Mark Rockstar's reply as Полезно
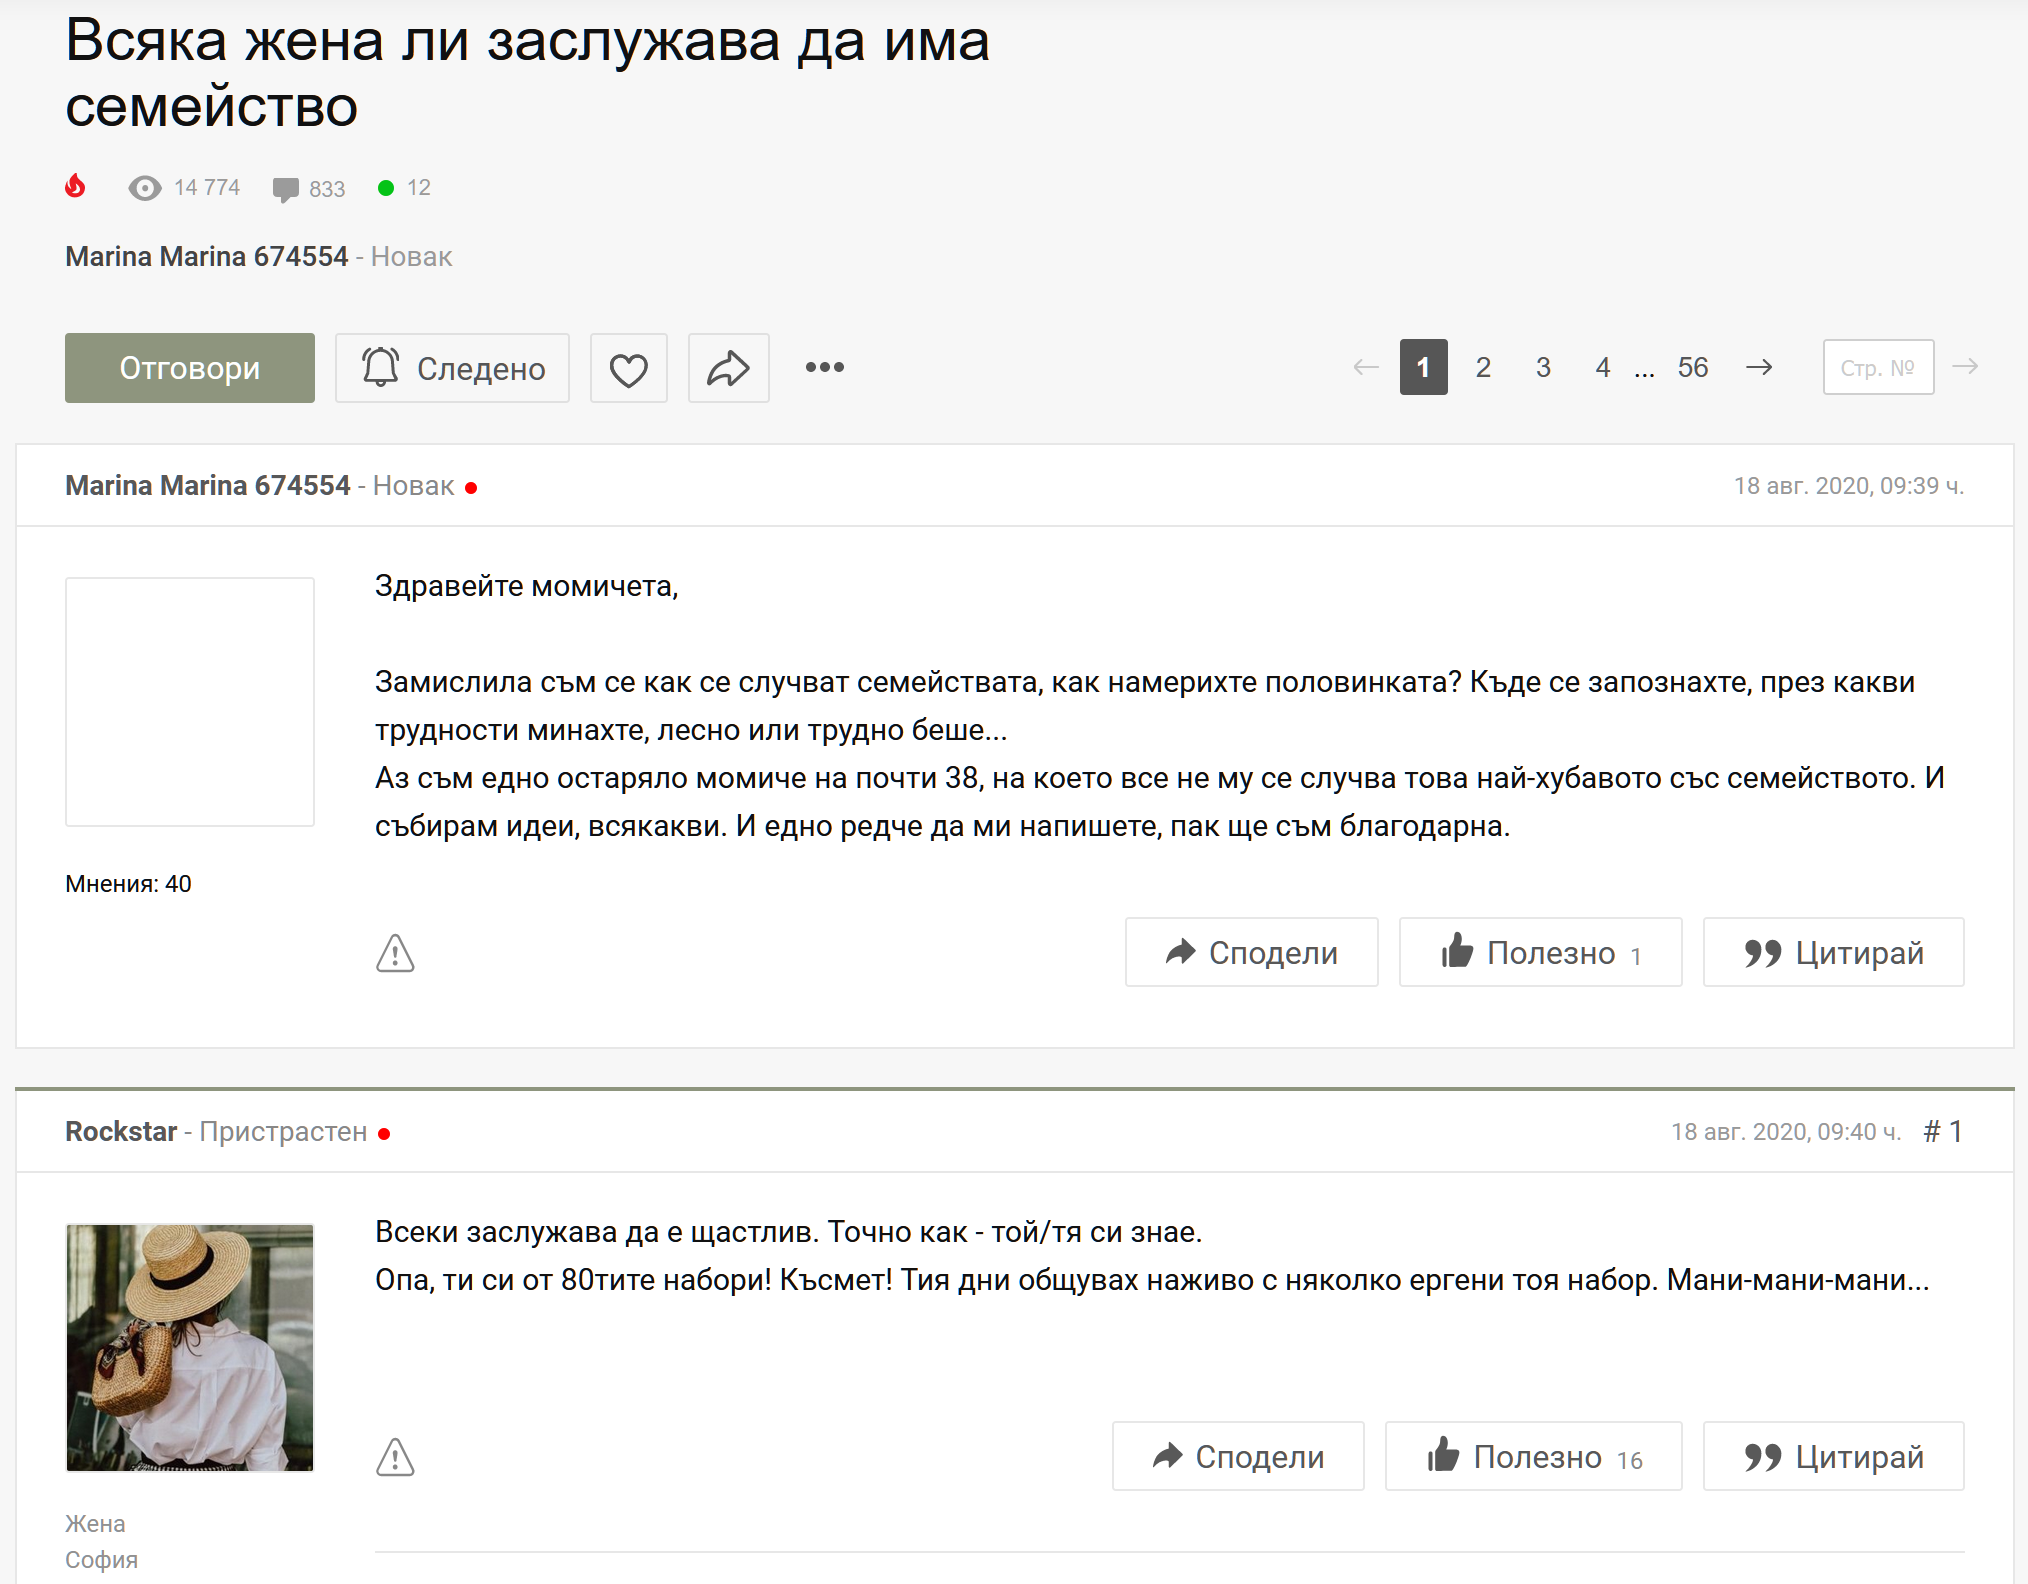Screen dimensions: 2028x1584 click(x=1533, y=1457)
